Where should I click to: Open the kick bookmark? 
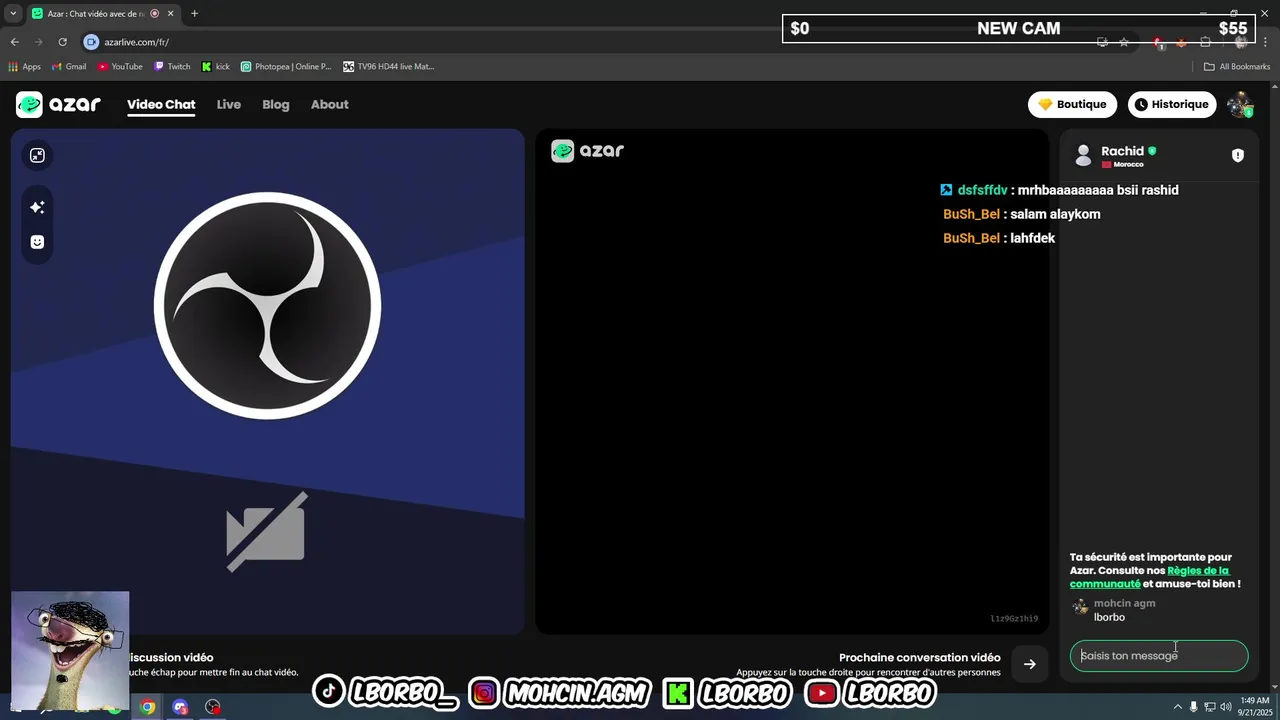click(216, 67)
